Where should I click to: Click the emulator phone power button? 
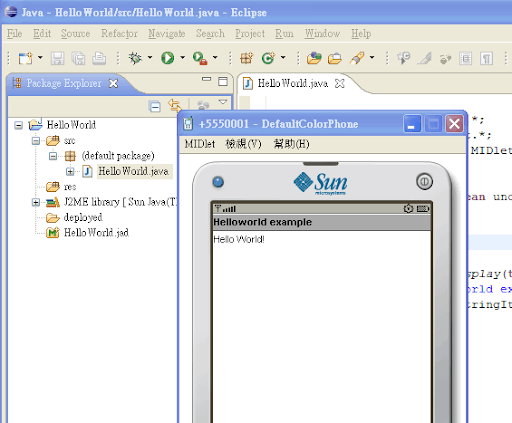[x=424, y=182]
